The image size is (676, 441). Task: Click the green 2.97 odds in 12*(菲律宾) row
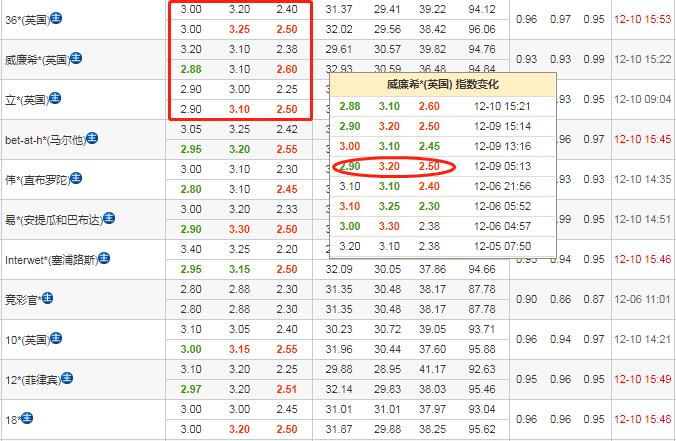coord(191,389)
